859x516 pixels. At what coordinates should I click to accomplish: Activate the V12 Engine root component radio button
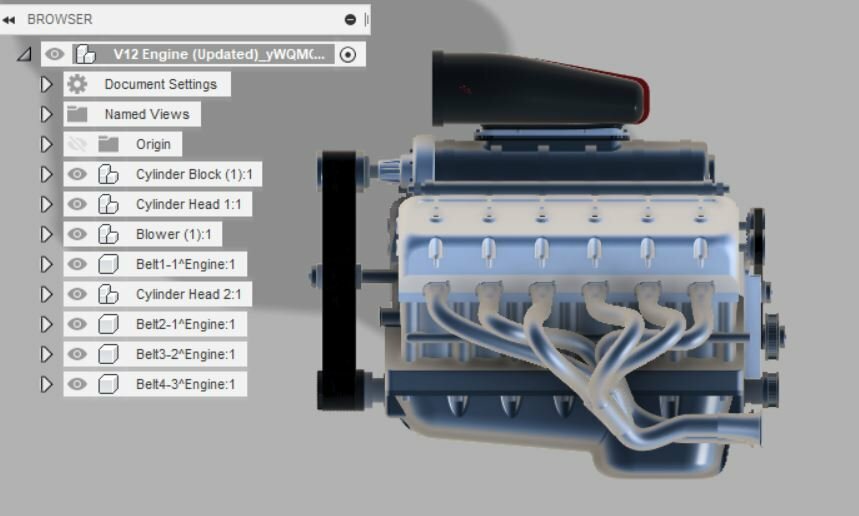point(348,54)
